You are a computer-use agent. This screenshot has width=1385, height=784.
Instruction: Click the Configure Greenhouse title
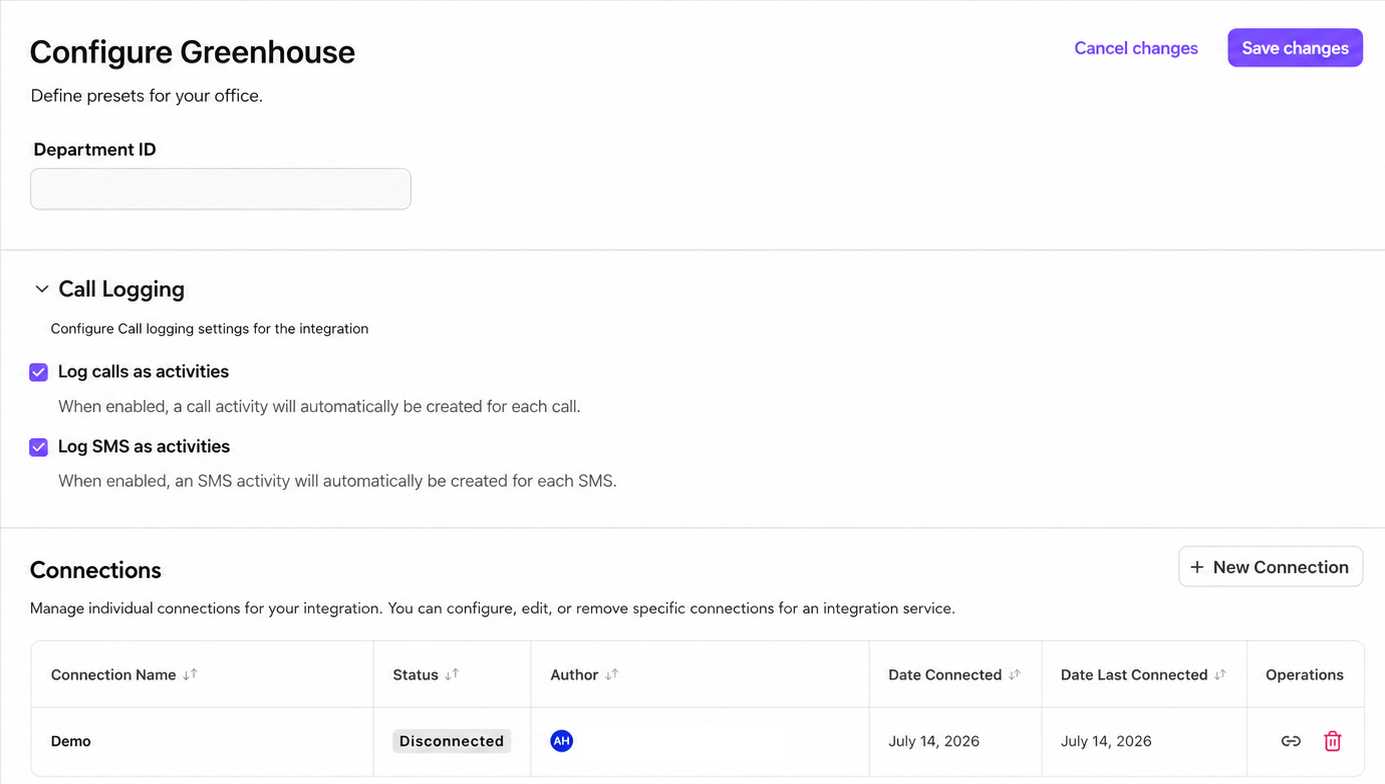point(192,52)
